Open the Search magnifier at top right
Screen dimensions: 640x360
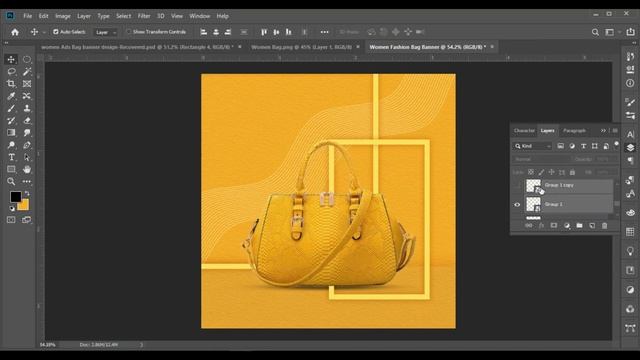point(596,32)
